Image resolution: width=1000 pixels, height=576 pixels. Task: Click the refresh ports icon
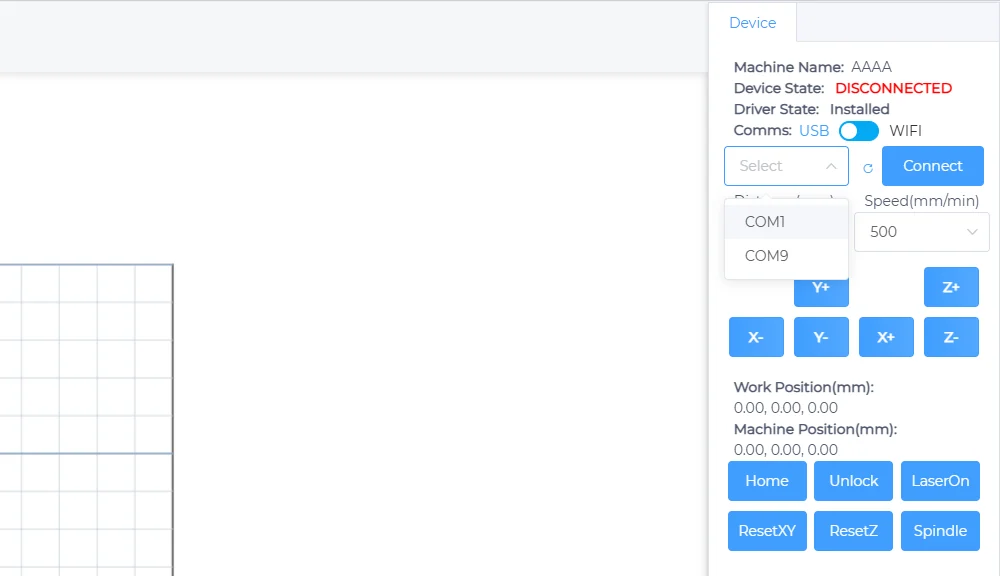[x=868, y=168]
